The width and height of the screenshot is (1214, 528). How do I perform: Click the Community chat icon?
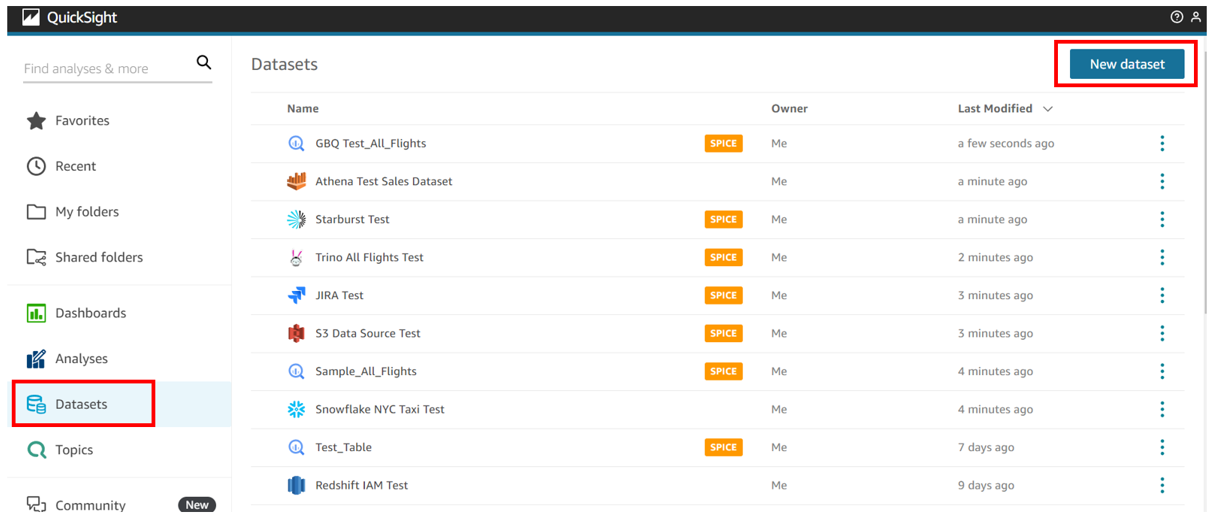click(x=36, y=505)
